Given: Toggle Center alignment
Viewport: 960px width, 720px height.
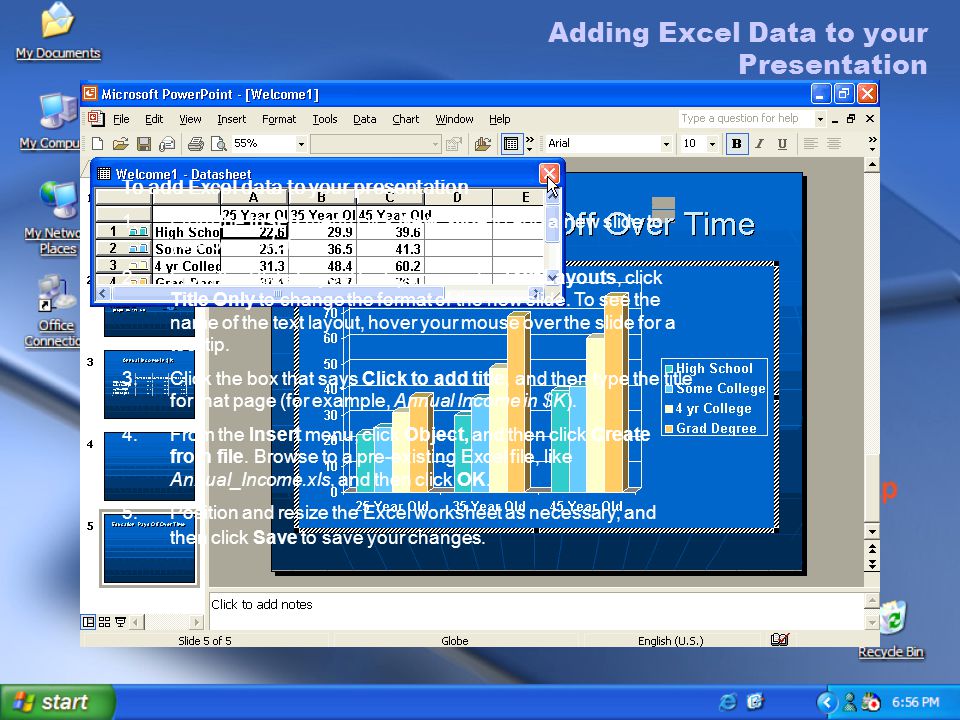Looking at the screenshot, I should tap(833, 144).
